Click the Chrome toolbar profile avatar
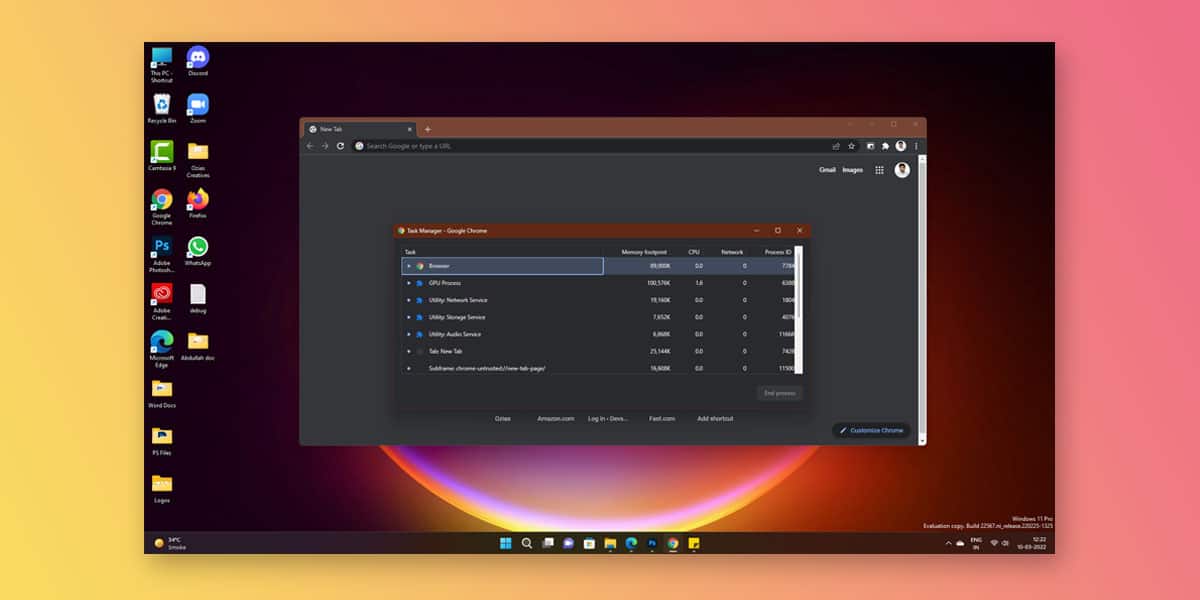Image resolution: width=1200 pixels, height=600 pixels. click(x=901, y=145)
